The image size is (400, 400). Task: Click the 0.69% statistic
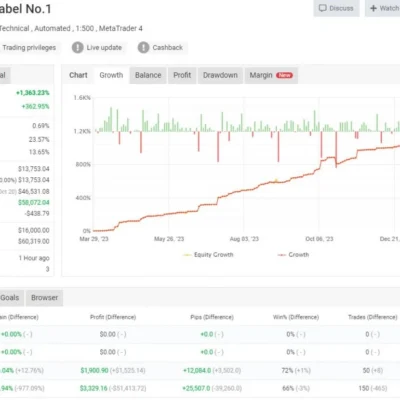(x=41, y=126)
